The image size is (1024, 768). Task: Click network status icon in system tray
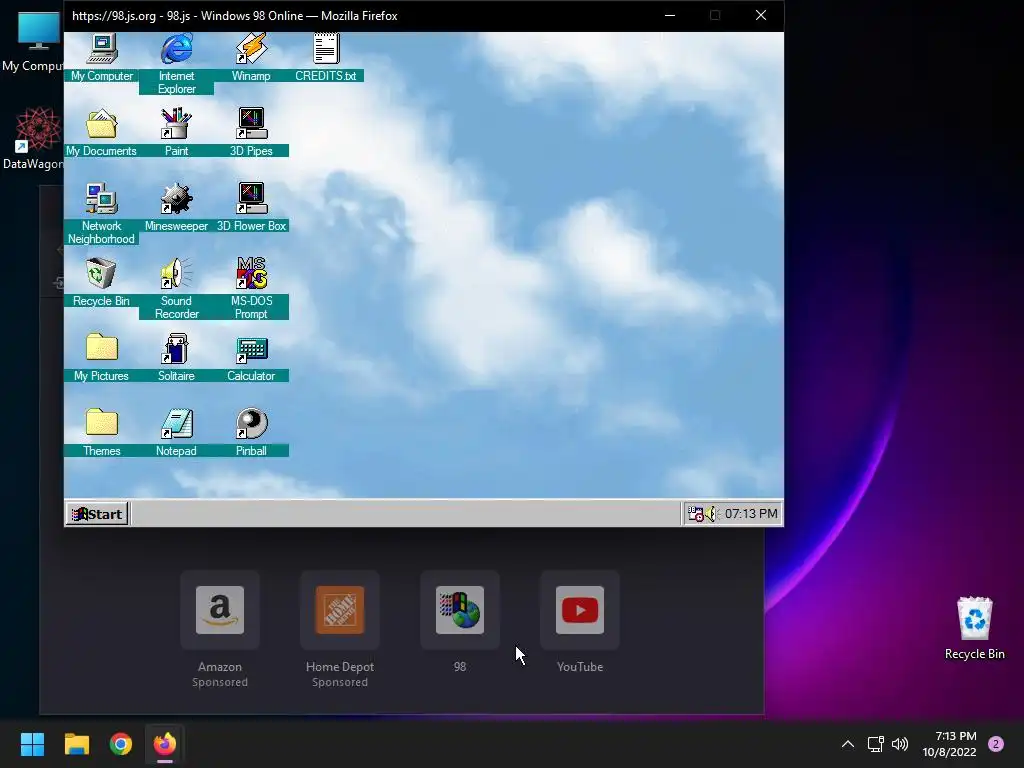click(x=876, y=744)
